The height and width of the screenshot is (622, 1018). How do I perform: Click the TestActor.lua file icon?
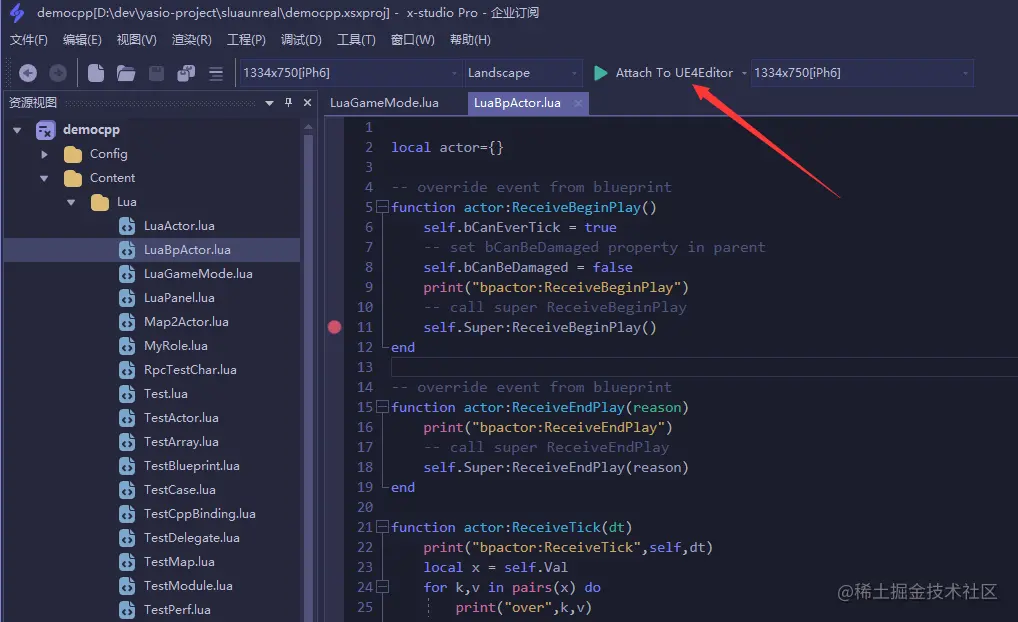click(x=127, y=418)
